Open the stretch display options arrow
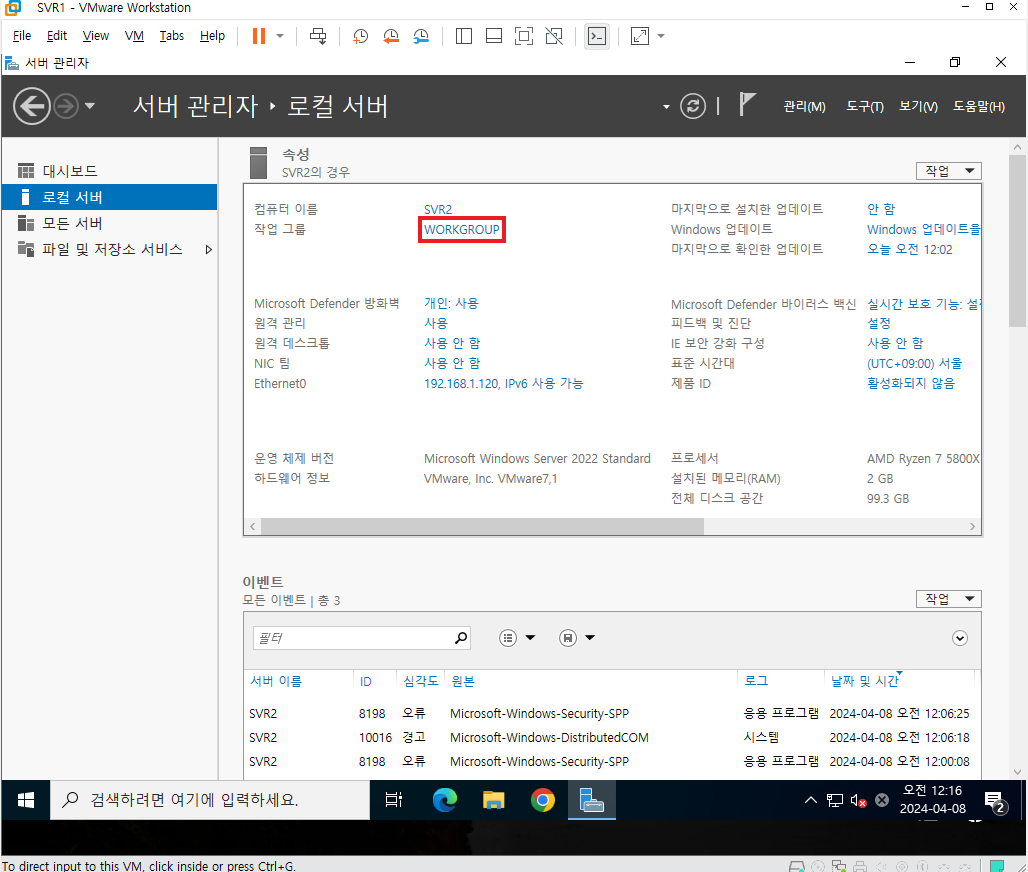1028x872 pixels. pos(661,36)
